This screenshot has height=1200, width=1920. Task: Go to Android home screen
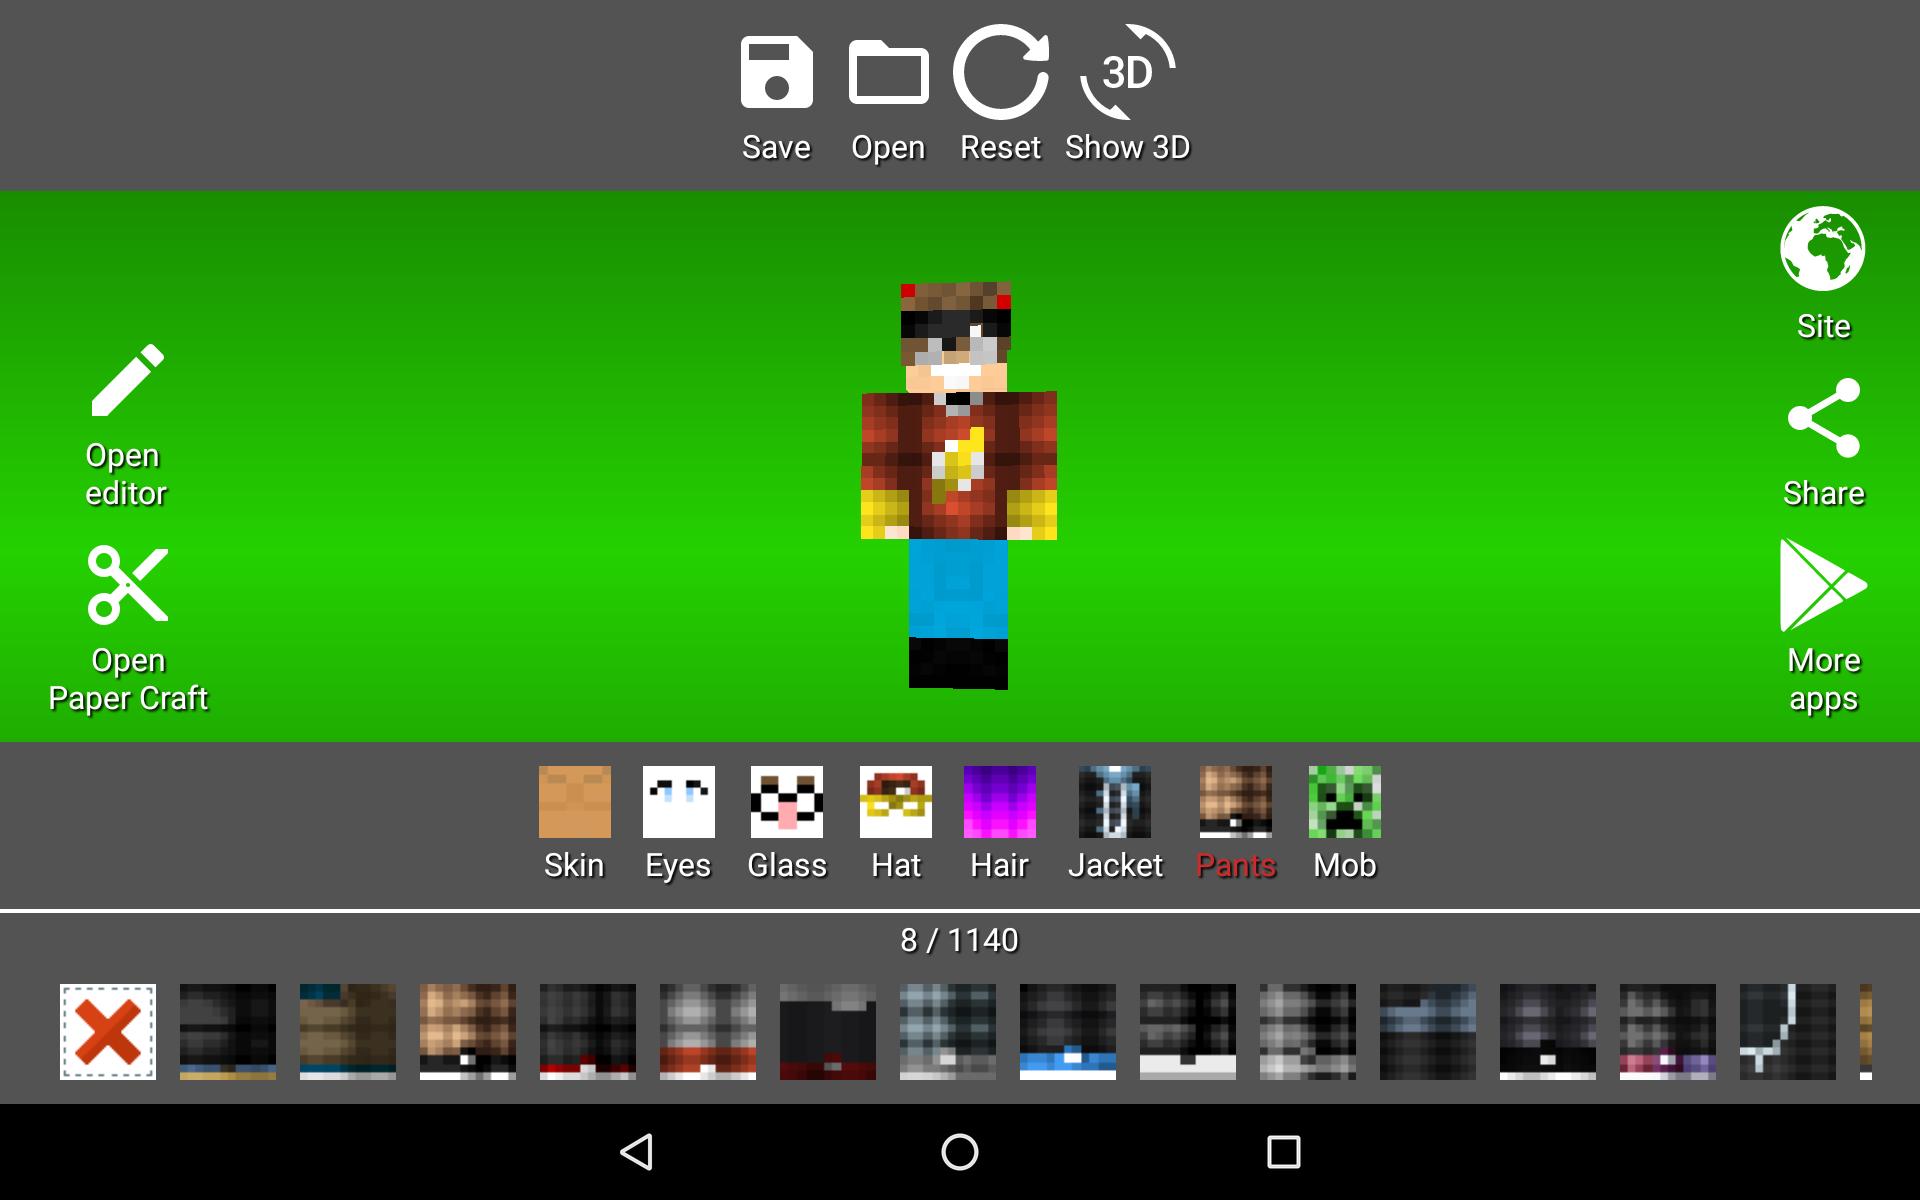coord(960,1152)
